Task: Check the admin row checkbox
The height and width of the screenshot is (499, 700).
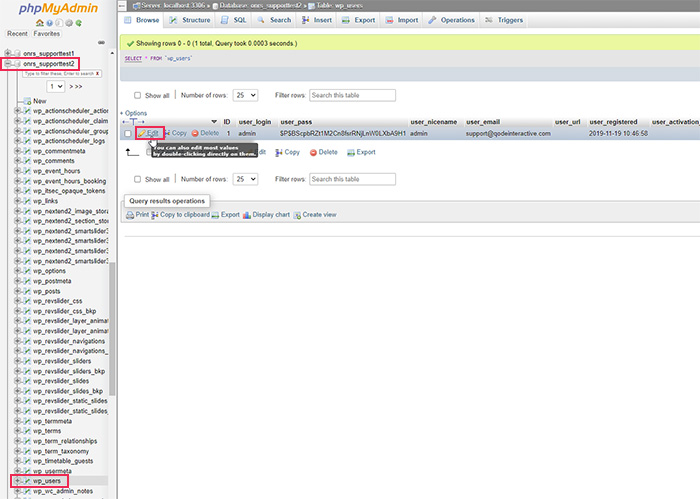Action: tap(128, 133)
